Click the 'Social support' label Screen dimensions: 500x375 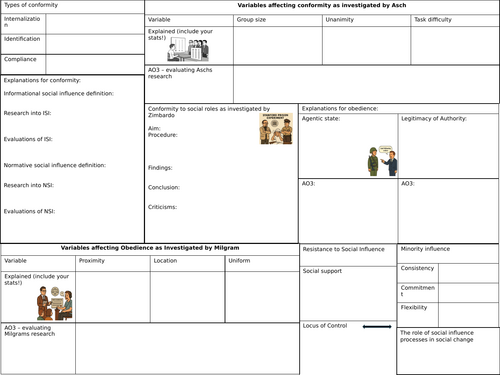click(x=322, y=271)
